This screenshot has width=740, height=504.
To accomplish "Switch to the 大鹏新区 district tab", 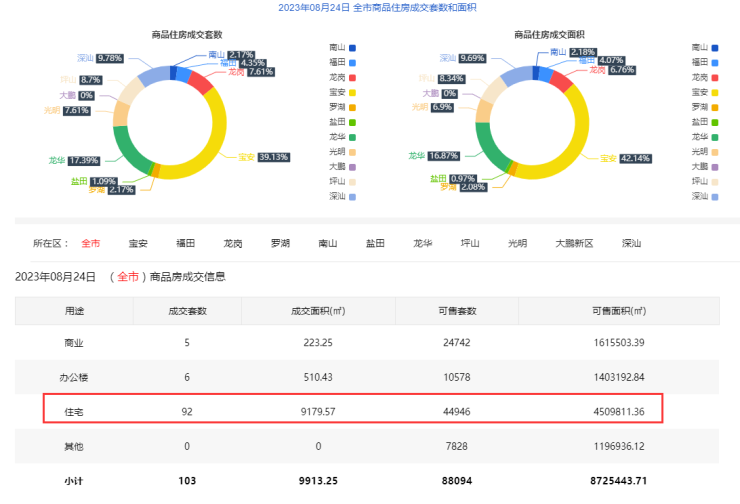I will click(x=575, y=243).
